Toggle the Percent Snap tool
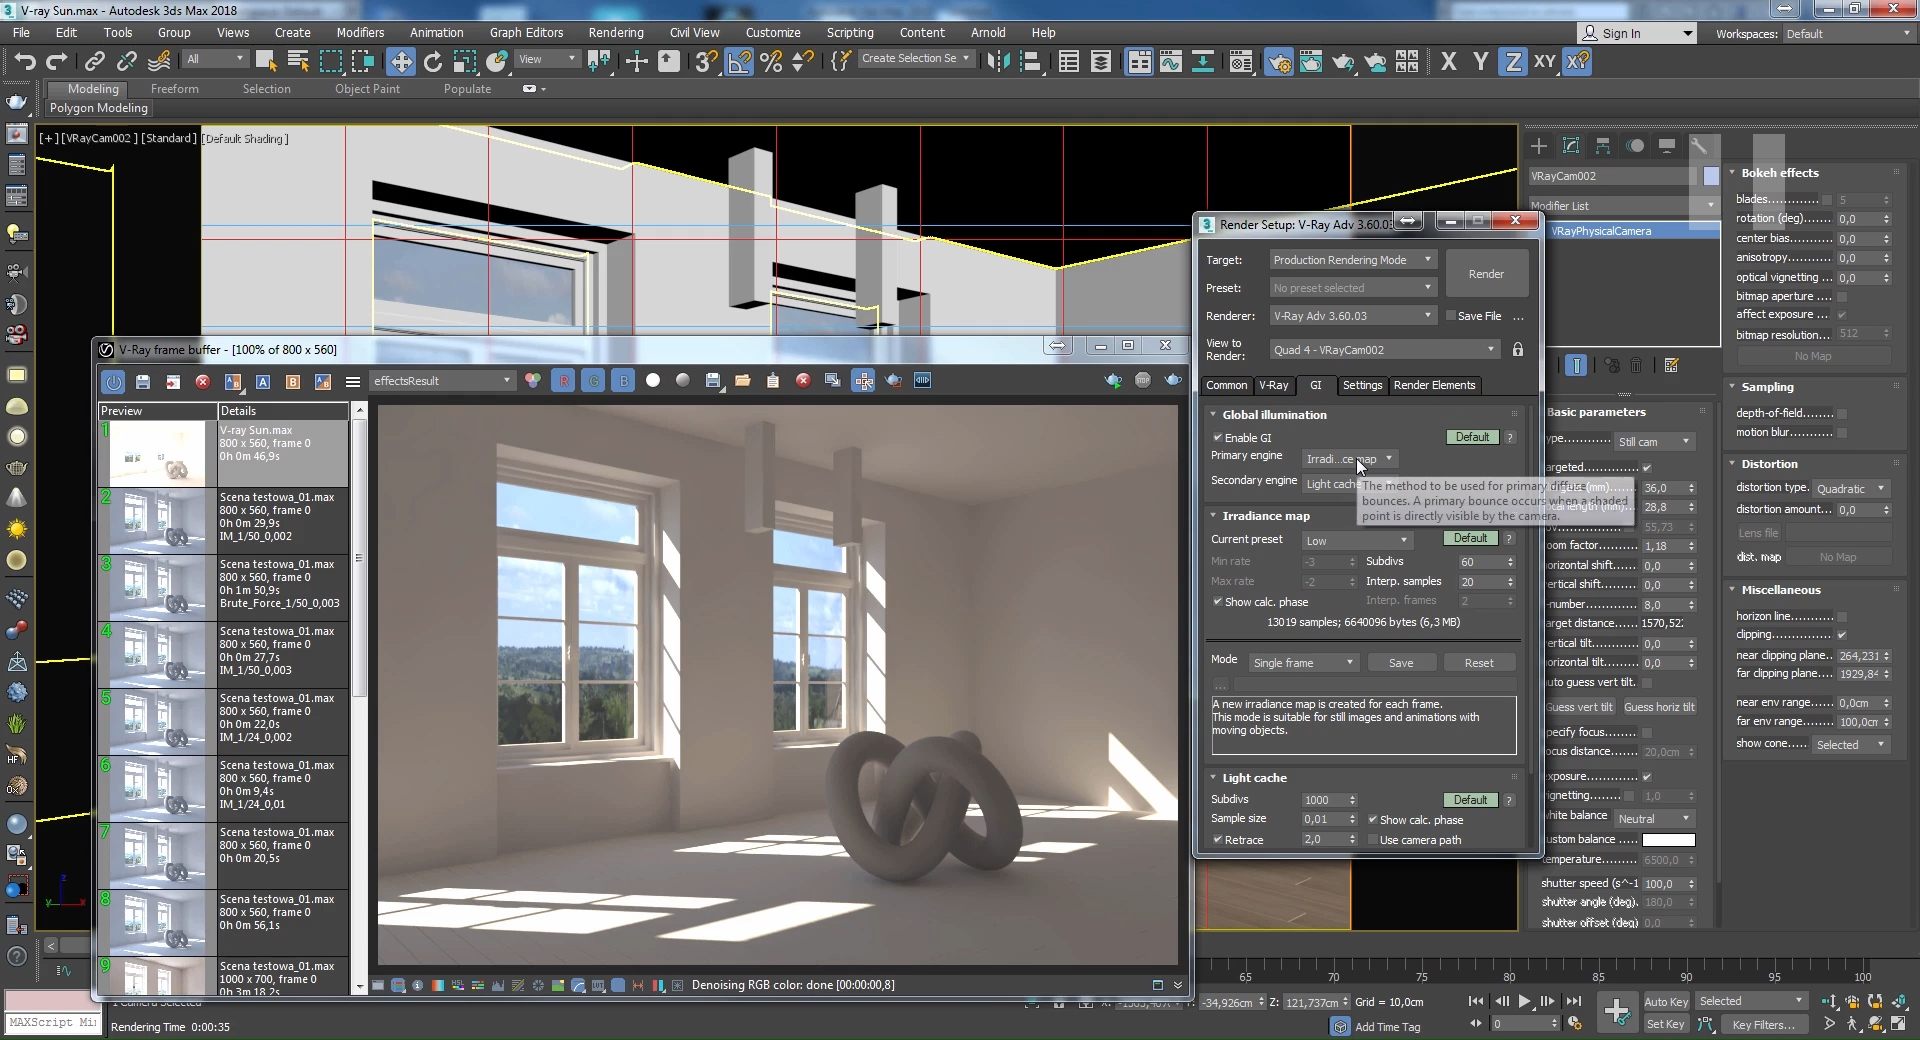This screenshot has height=1040, width=1920. pos(771,62)
